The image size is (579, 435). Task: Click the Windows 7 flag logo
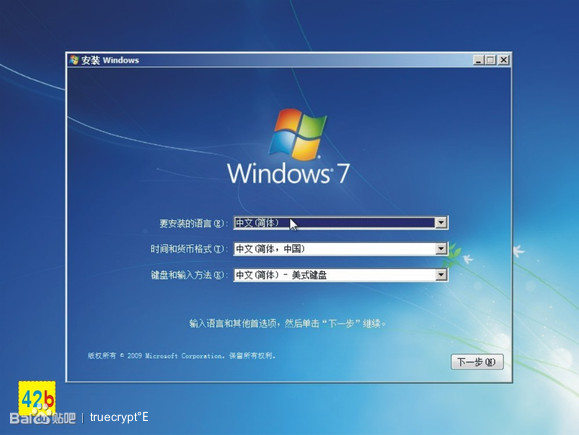tap(298, 134)
